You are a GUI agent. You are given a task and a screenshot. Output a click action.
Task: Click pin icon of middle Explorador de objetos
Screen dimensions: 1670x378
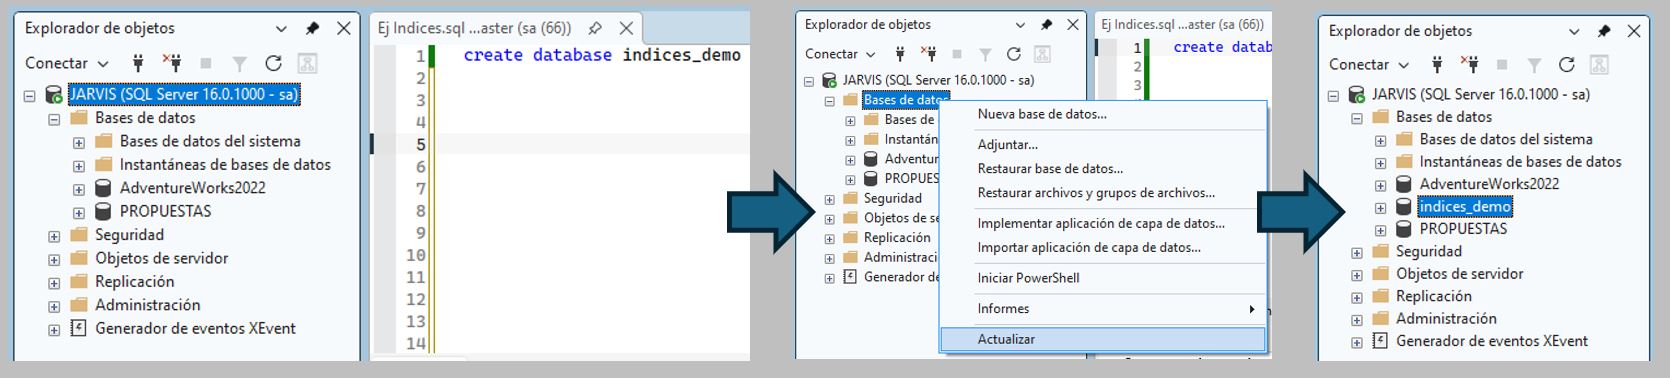tap(1047, 25)
